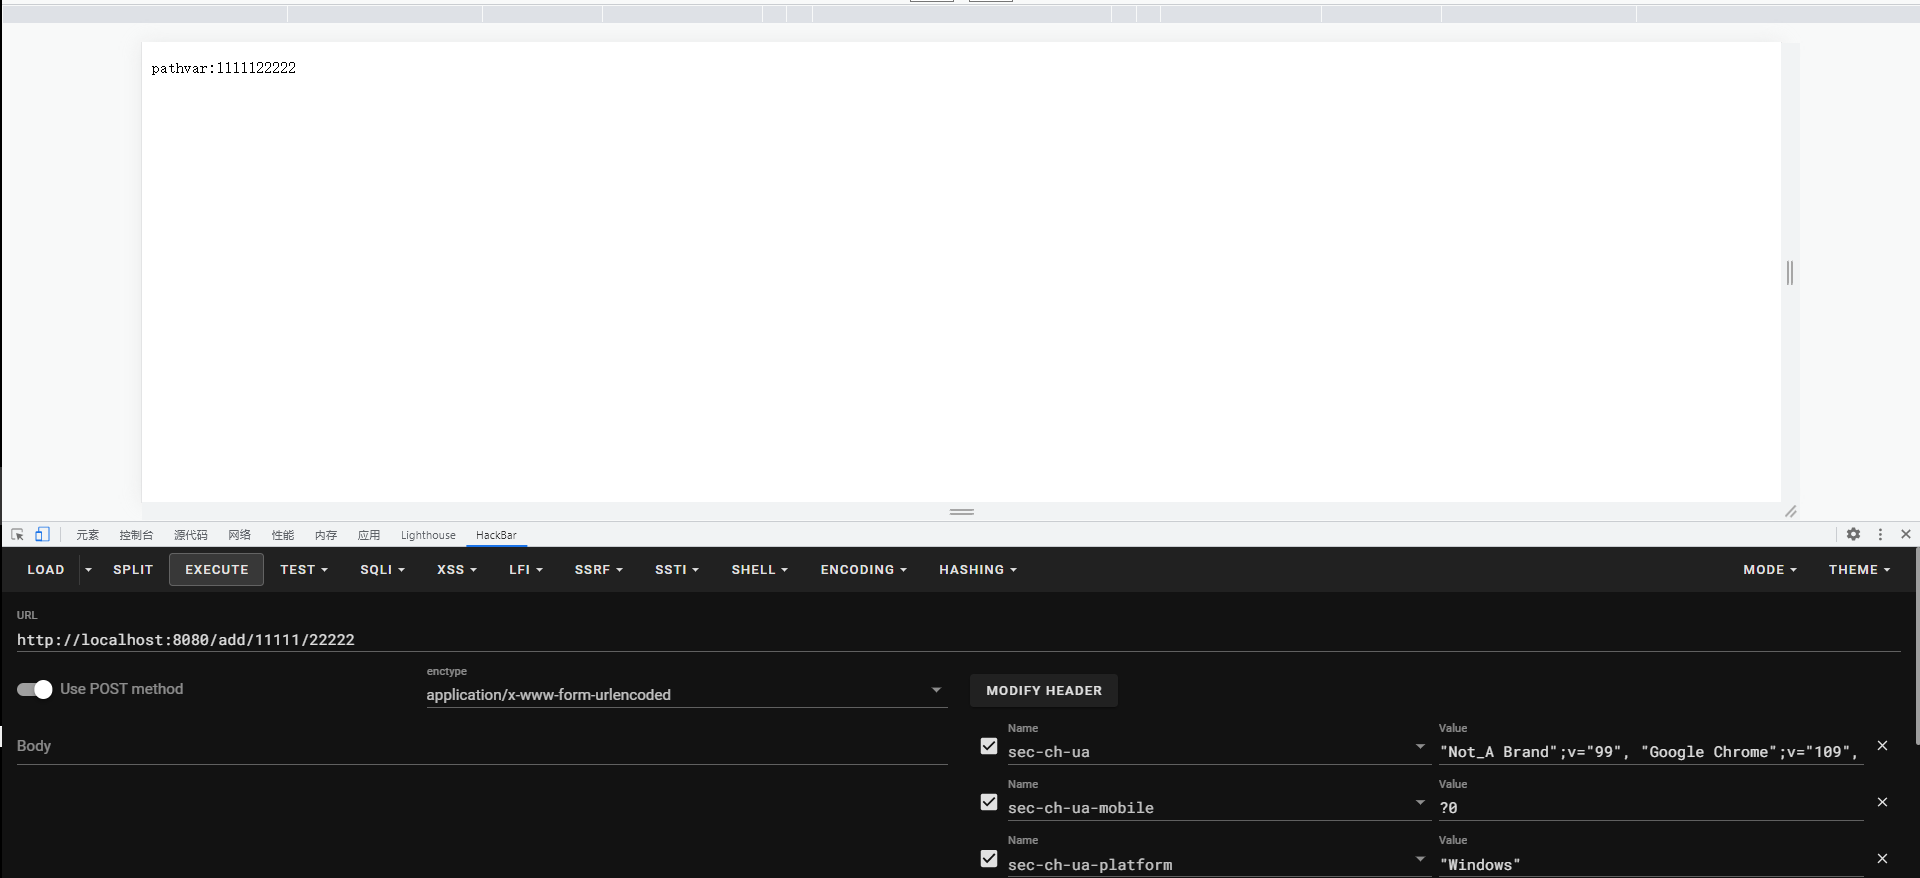The width and height of the screenshot is (1920, 878).
Task: Uncheck the sec-ch-ua header checkbox
Action: [989, 746]
